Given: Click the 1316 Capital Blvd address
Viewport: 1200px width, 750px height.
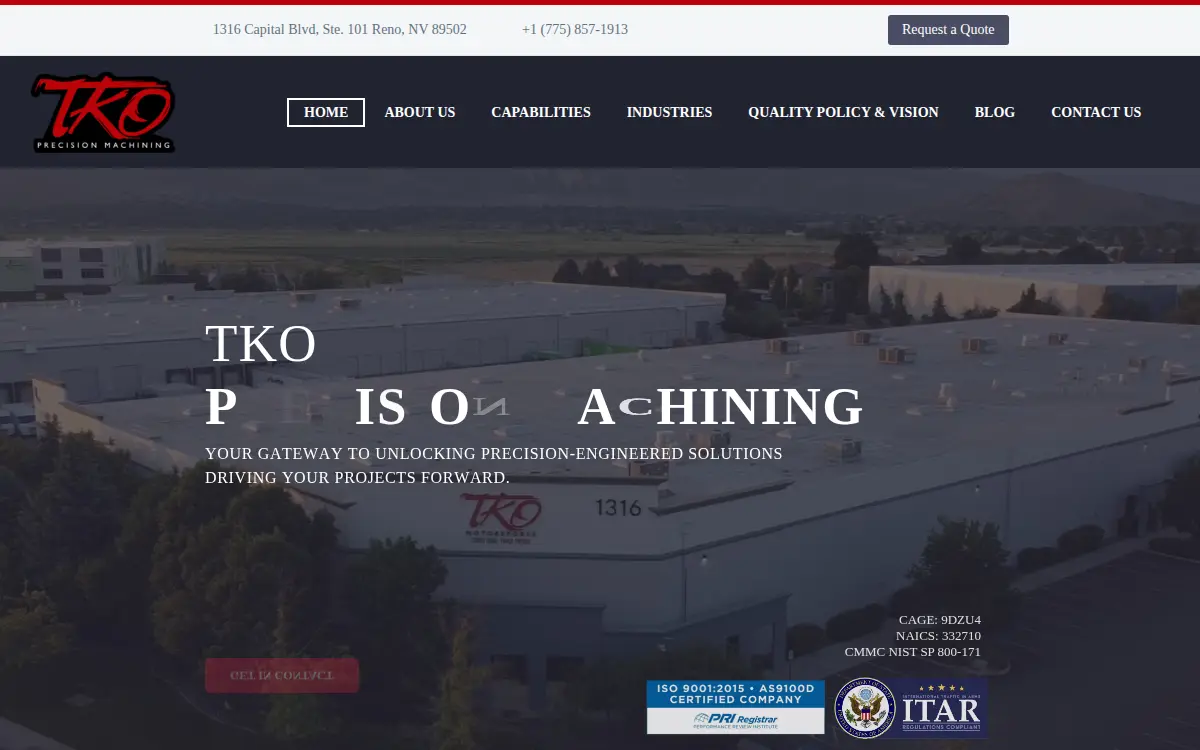Looking at the screenshot, I should pos(340,30).
